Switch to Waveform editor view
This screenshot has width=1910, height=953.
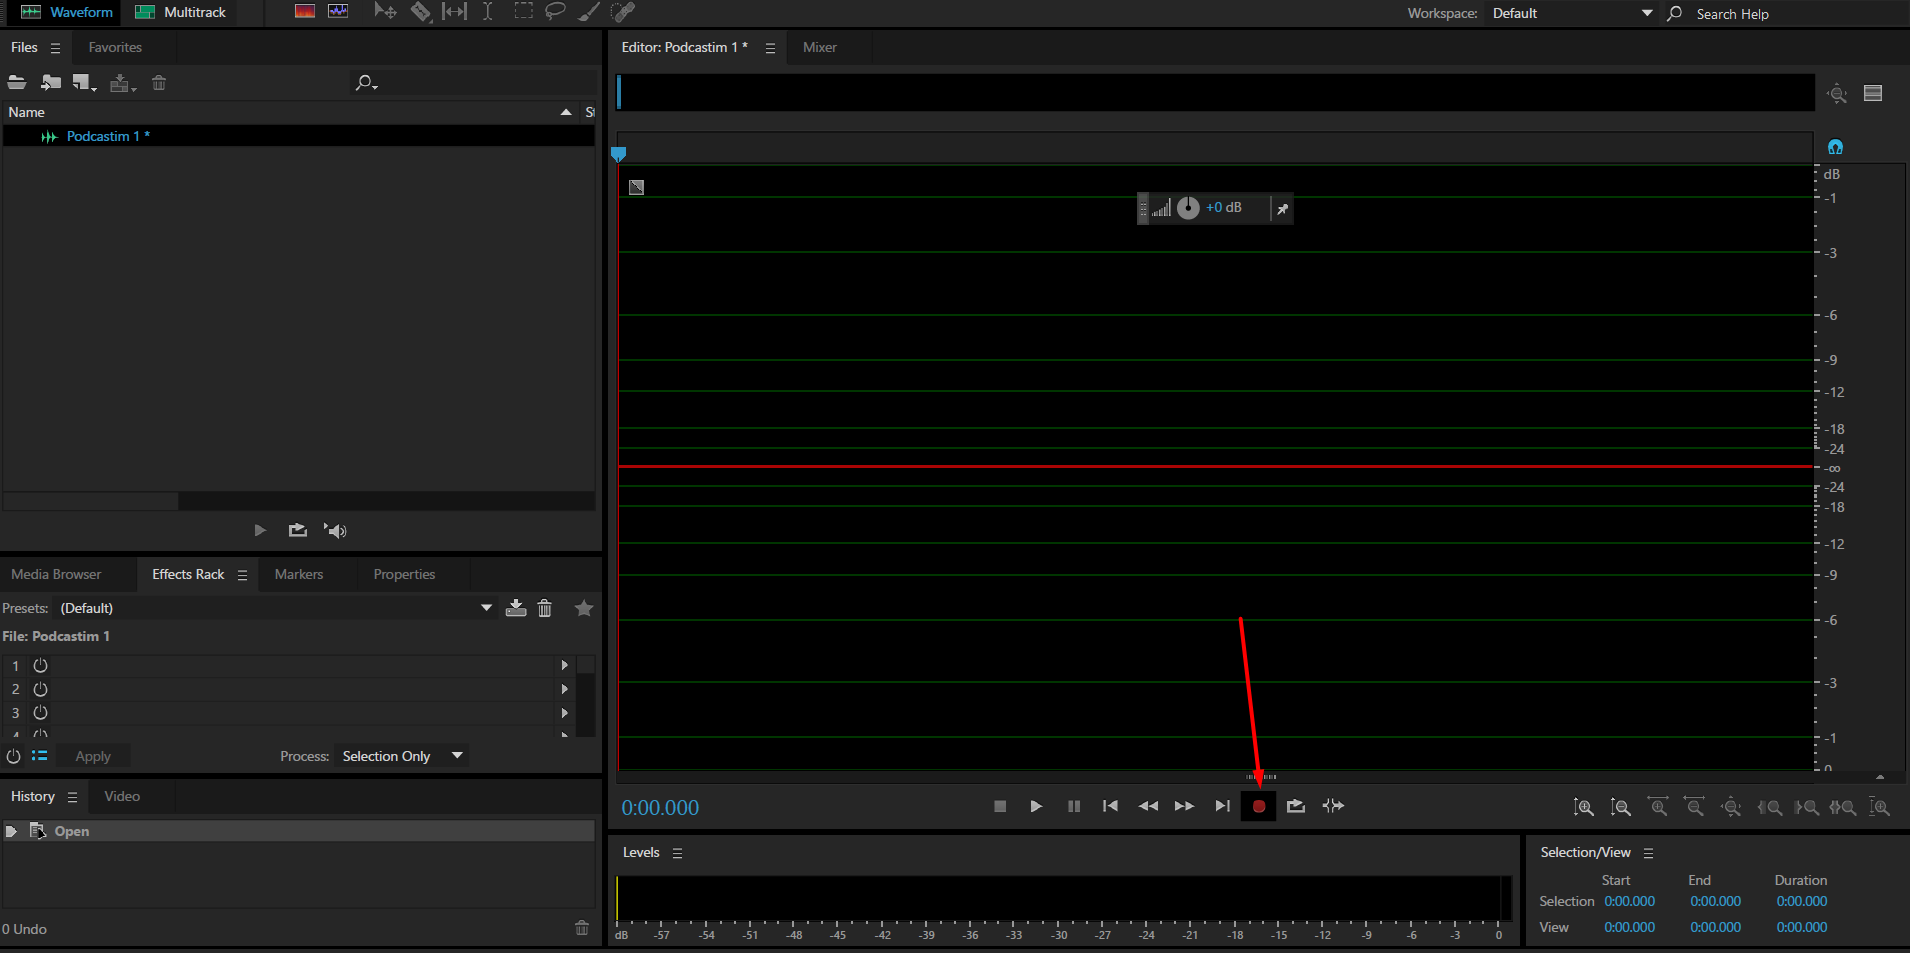tap(66, 12)
